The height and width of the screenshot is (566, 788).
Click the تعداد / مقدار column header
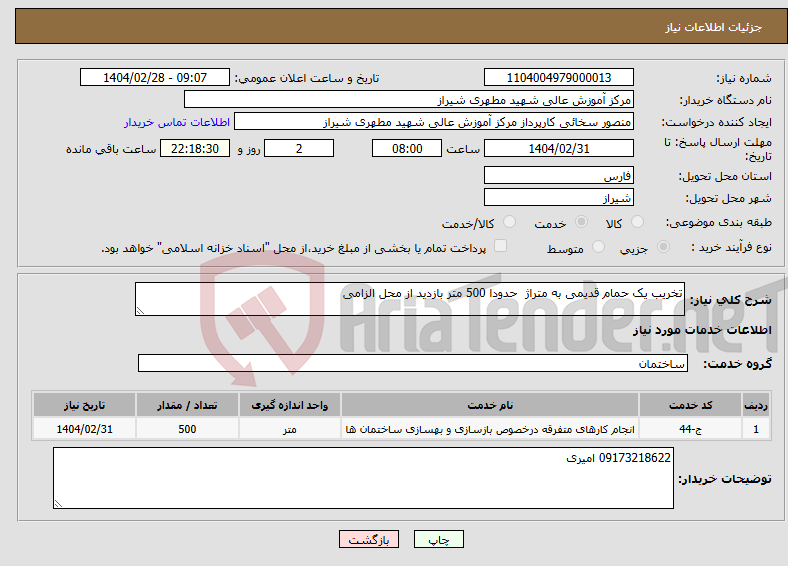click(x=187, y=405)
